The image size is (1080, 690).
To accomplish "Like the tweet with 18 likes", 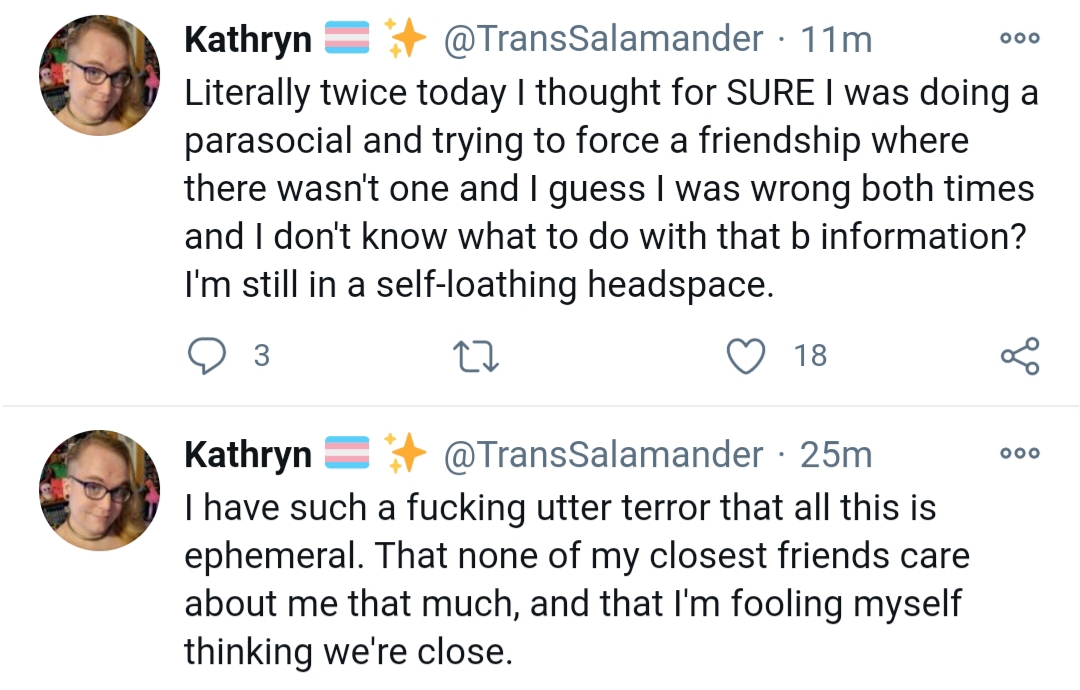I will tap(746, 357).
